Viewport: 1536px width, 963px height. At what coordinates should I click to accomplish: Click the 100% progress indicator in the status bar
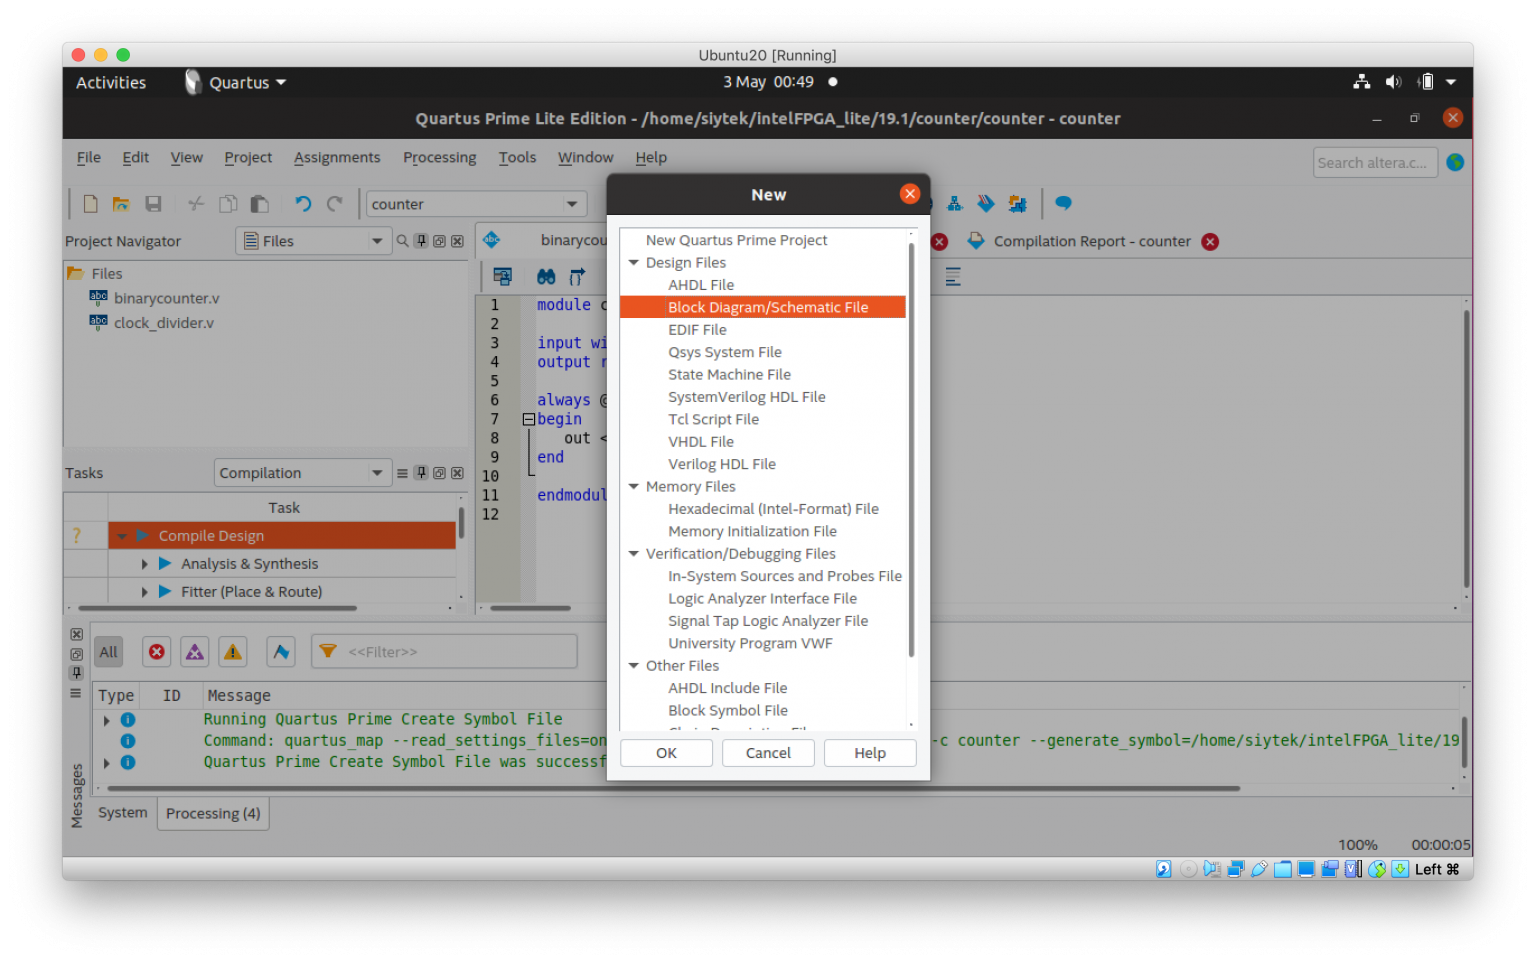click(x=1357, y=844)
